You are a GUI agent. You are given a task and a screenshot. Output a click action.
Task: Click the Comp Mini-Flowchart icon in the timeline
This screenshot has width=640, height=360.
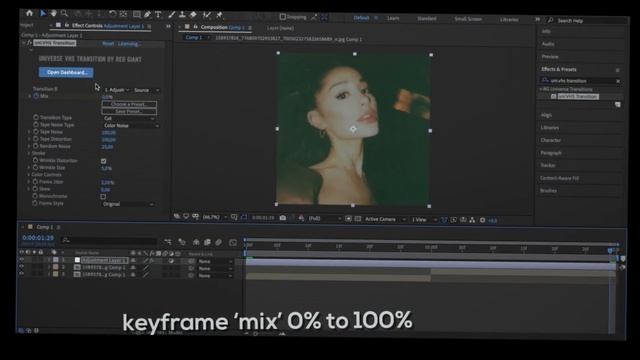tap(168, 242)
